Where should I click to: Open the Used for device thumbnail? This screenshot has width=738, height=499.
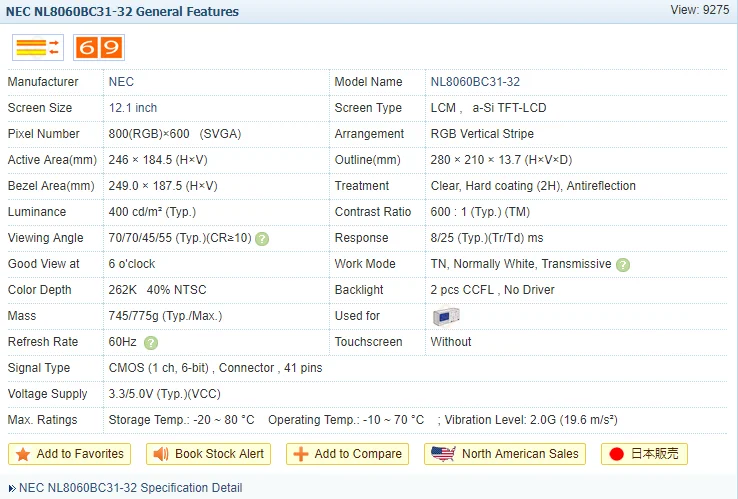tap(446, 316)
